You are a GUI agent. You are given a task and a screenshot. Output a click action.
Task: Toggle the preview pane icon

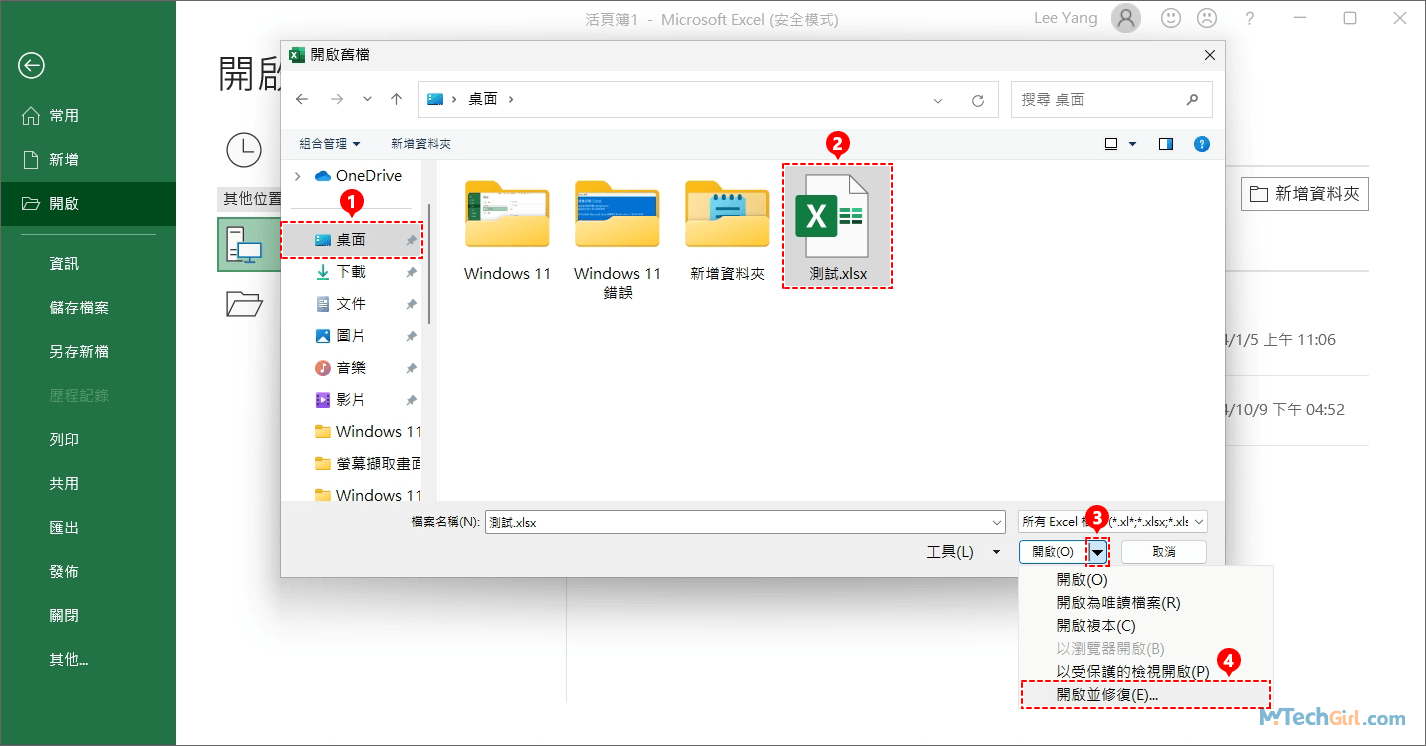(x=1165, y=144)
